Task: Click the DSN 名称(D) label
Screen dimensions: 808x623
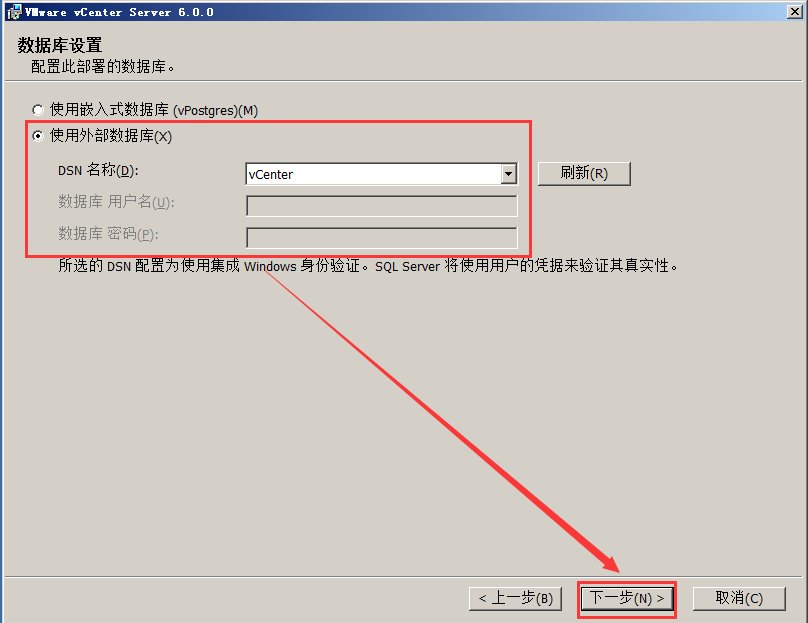Action: point(98,170)
